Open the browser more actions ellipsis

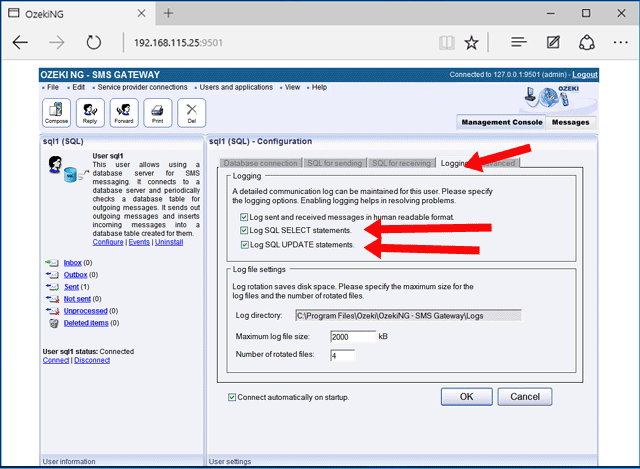[620, 42]
